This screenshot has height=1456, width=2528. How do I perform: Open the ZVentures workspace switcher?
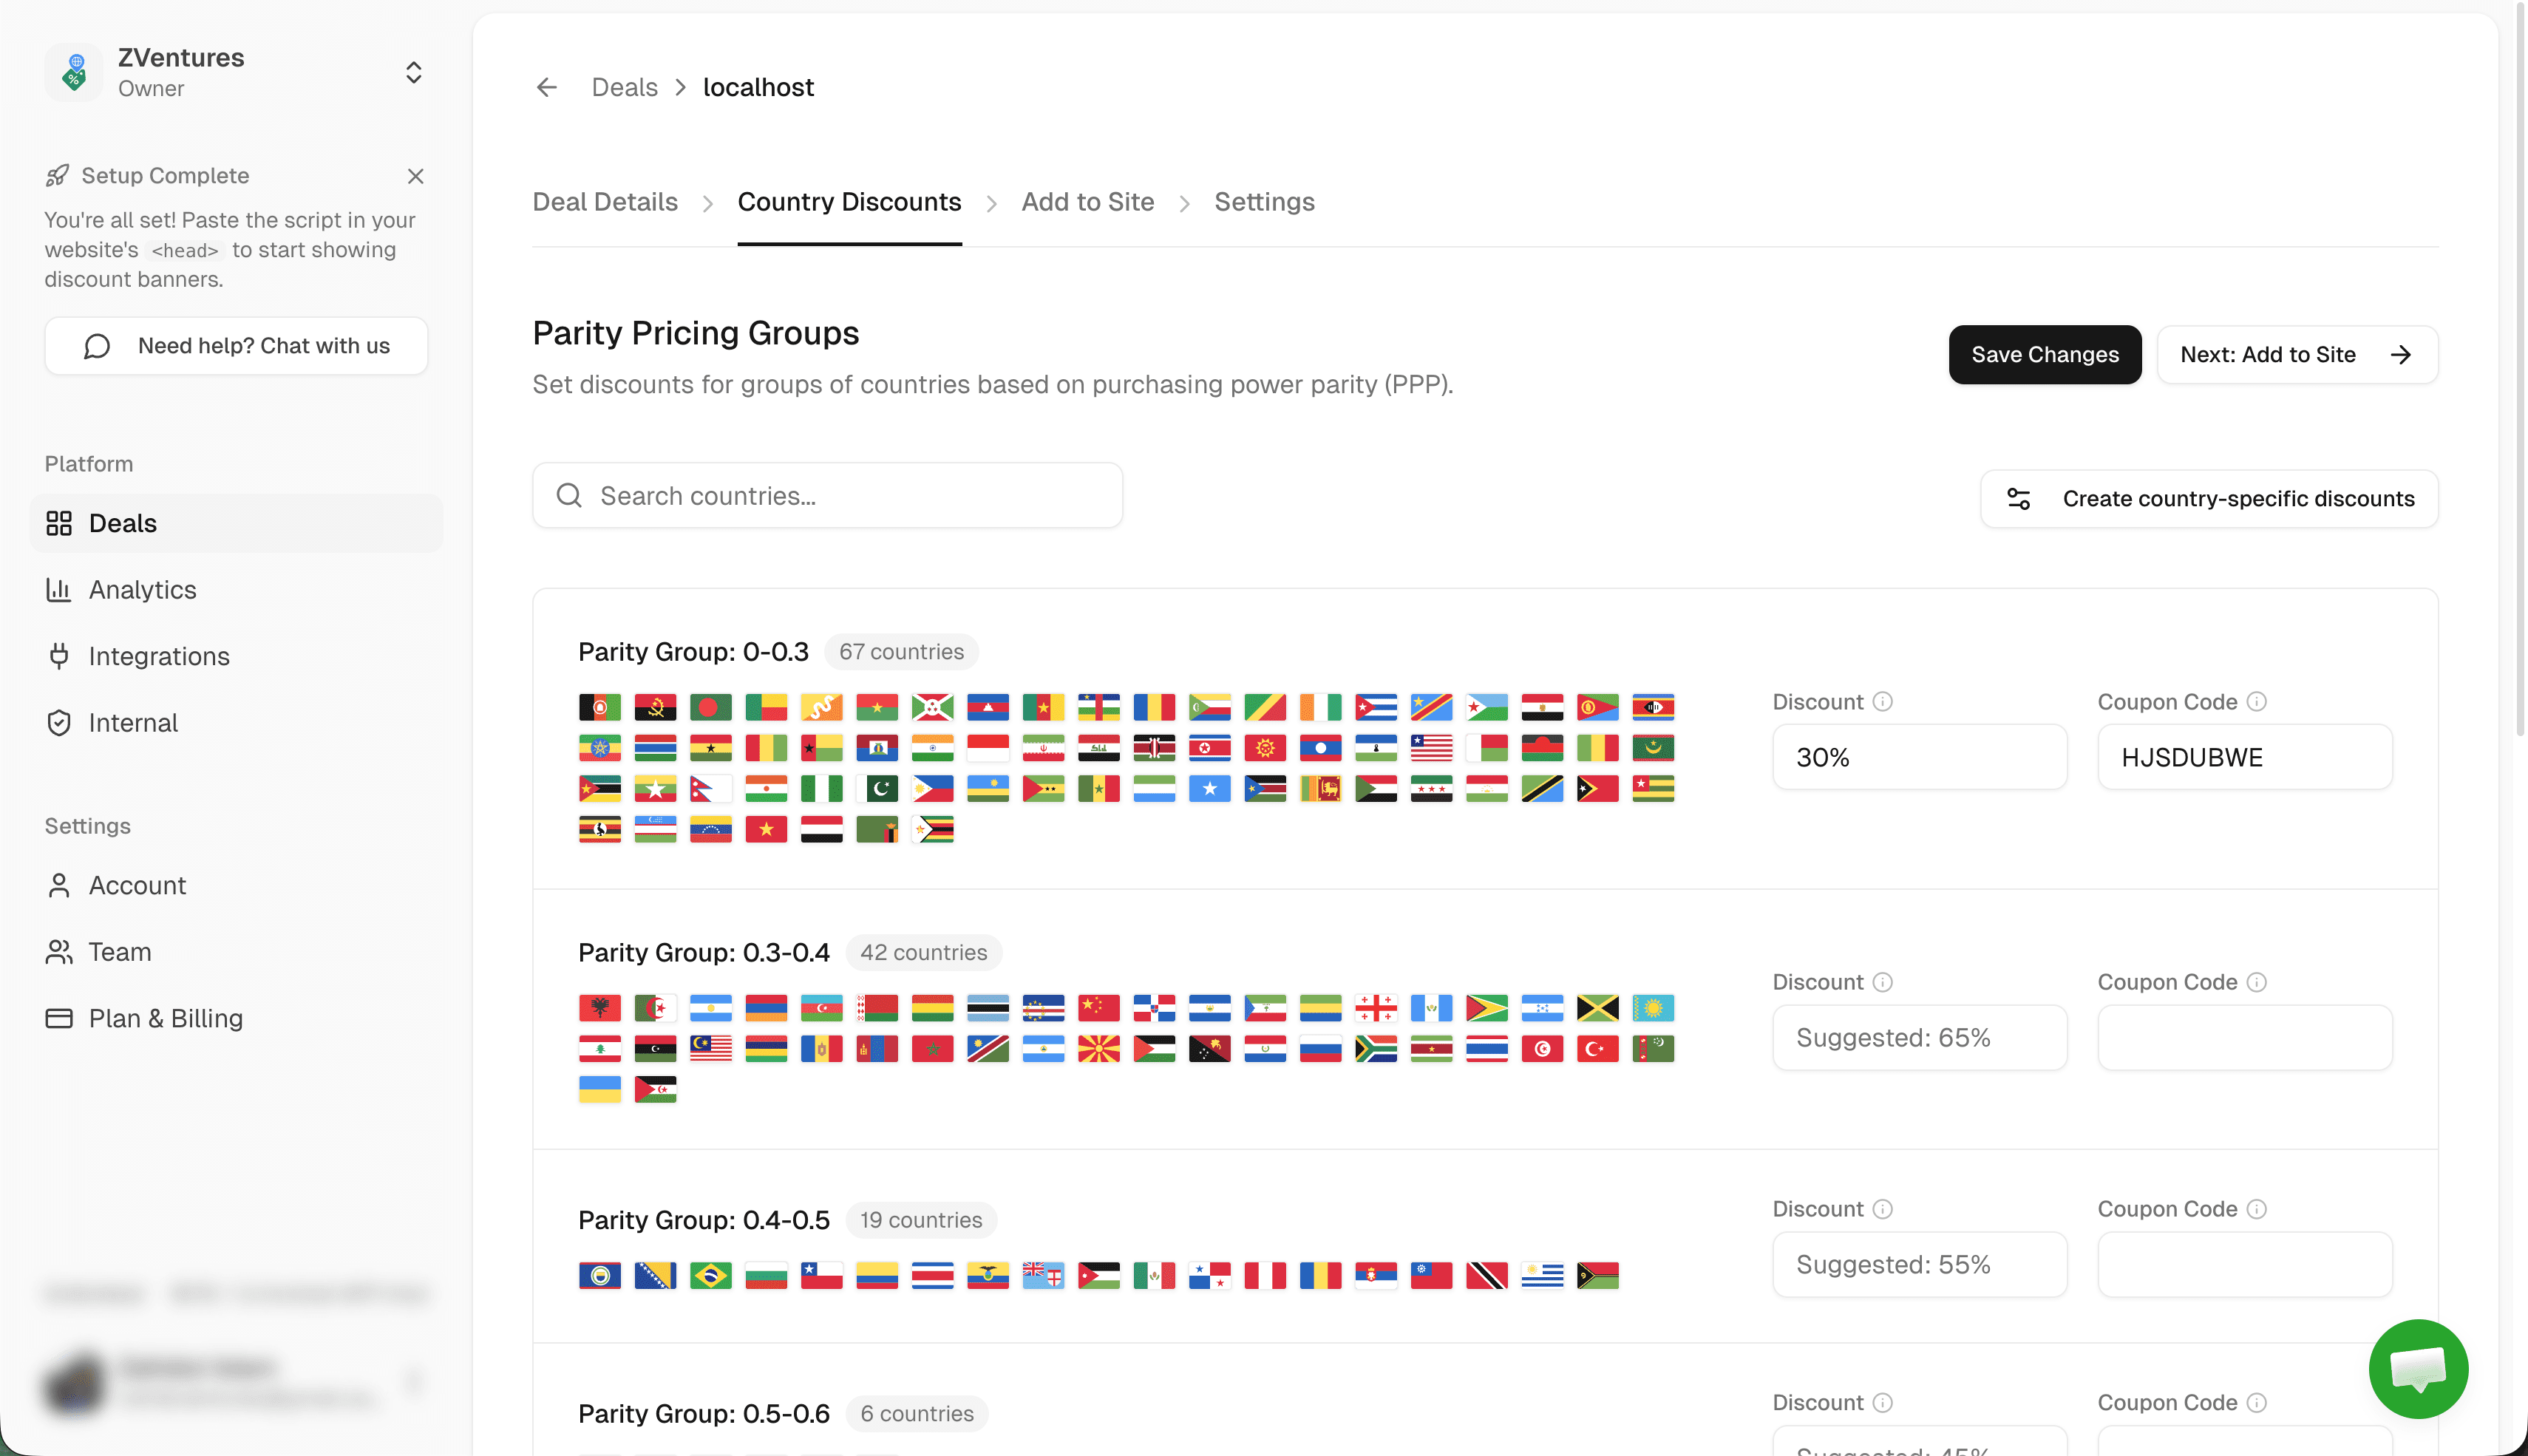413,71
